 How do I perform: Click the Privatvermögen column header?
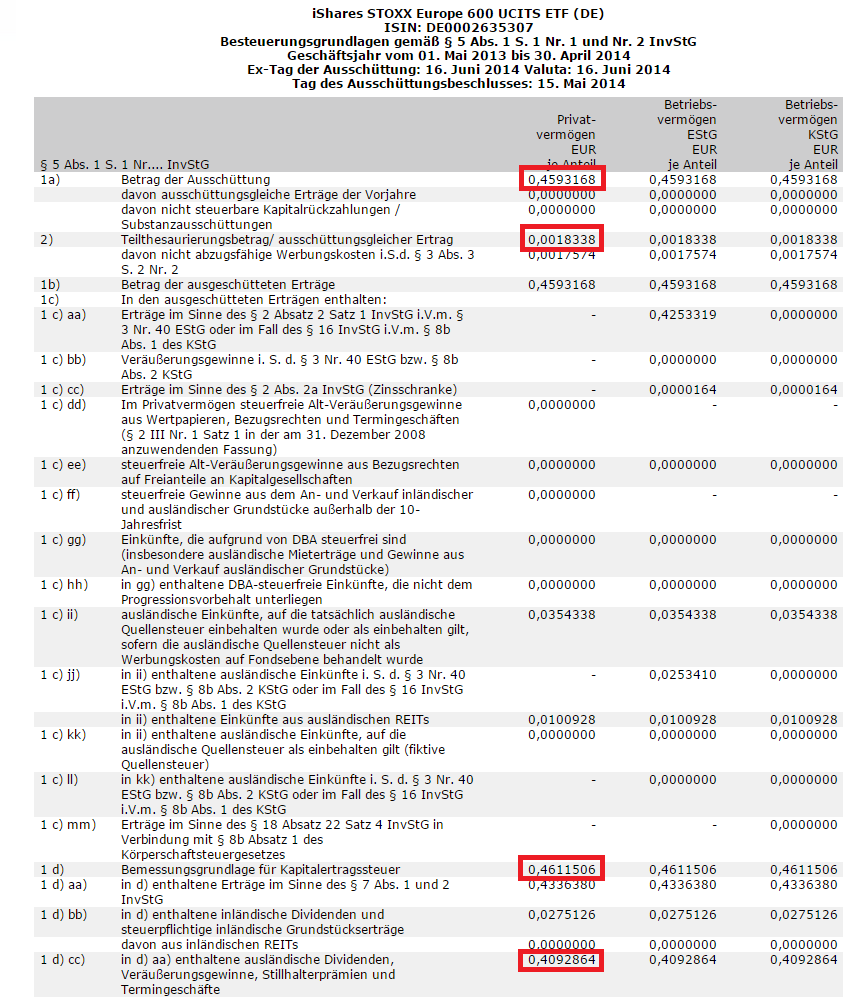[565, 142]
